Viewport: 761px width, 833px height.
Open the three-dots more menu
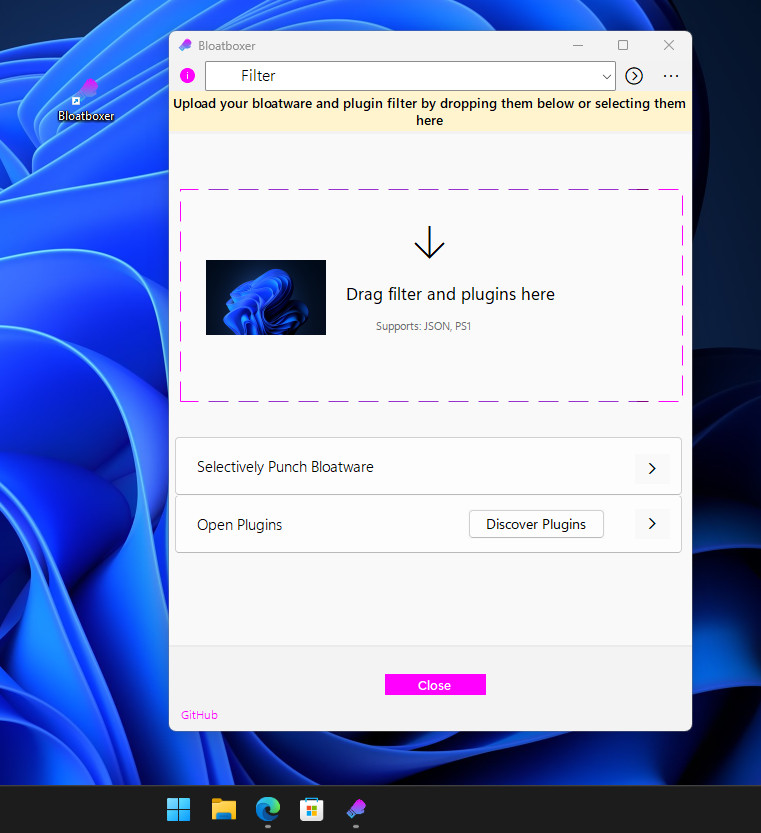click(x=671, y=76)
